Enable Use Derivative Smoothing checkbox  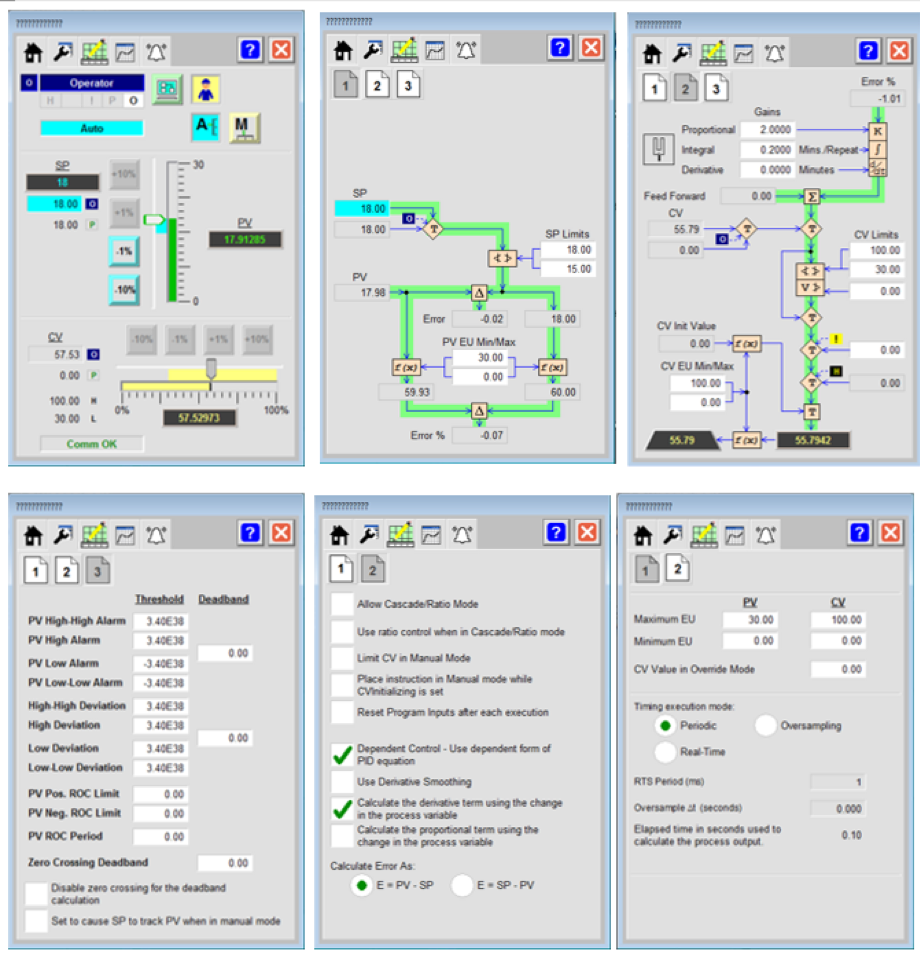[x=343, y=782]
